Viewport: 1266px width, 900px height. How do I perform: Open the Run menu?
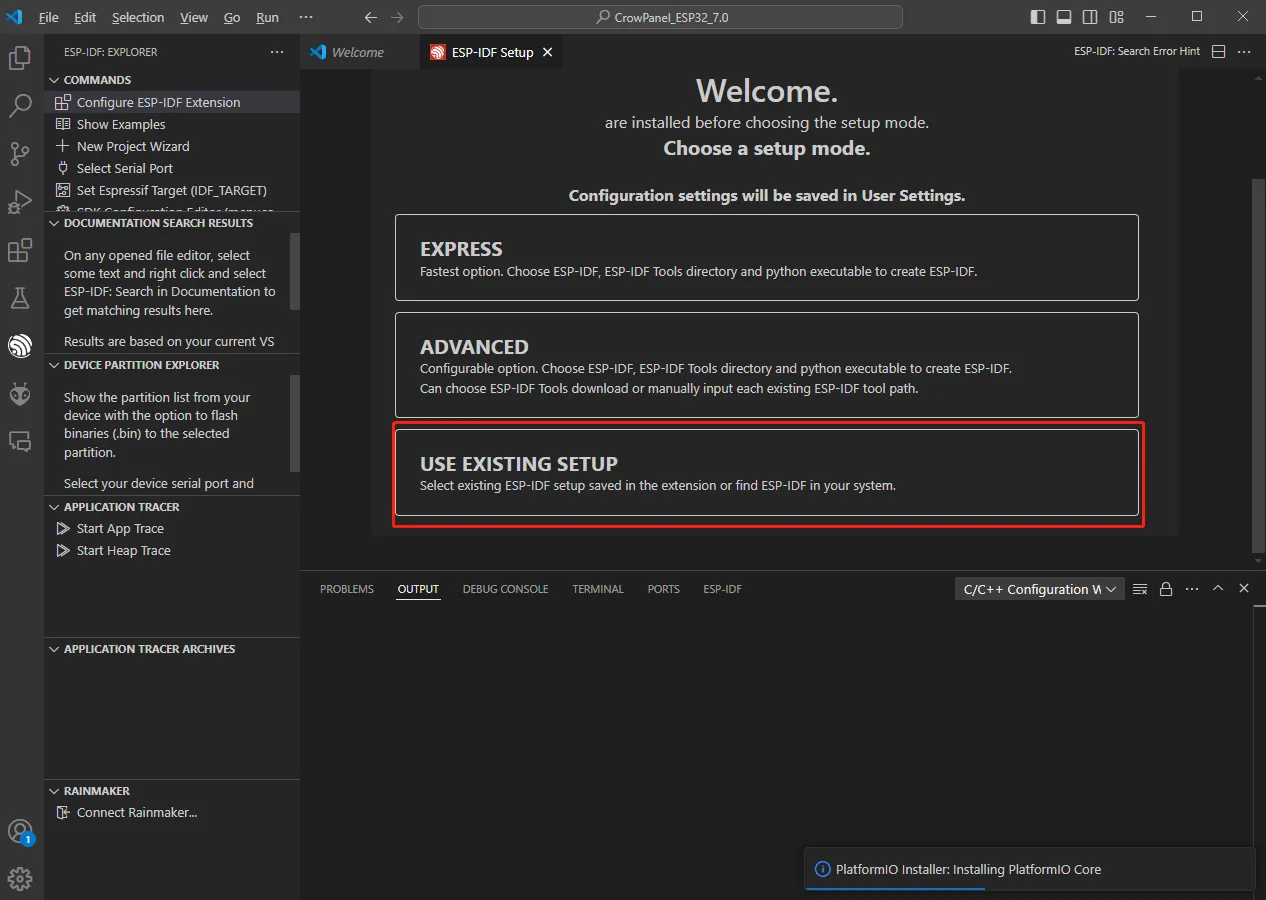[x=267, y=17]
